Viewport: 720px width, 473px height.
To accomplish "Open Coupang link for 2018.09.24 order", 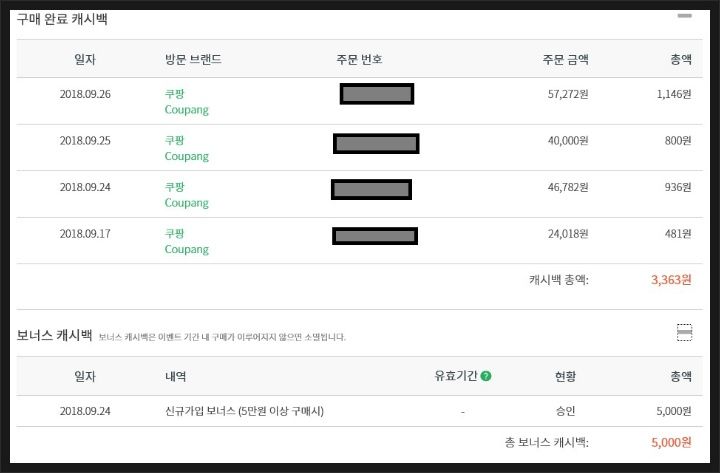I will (186, 203).
